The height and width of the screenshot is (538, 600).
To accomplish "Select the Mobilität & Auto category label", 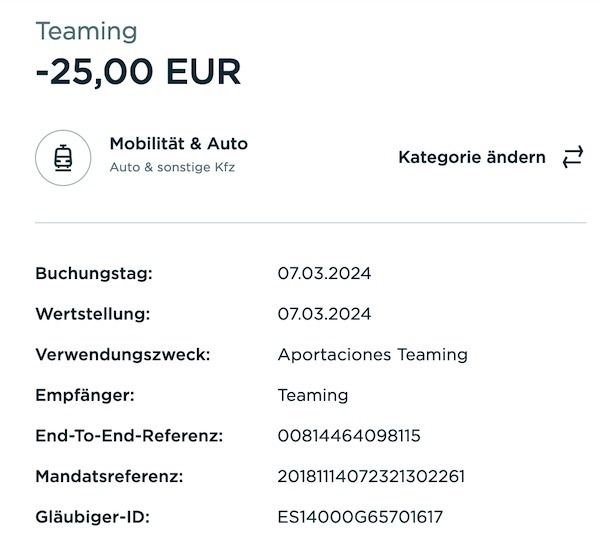I will pos(179,144).
